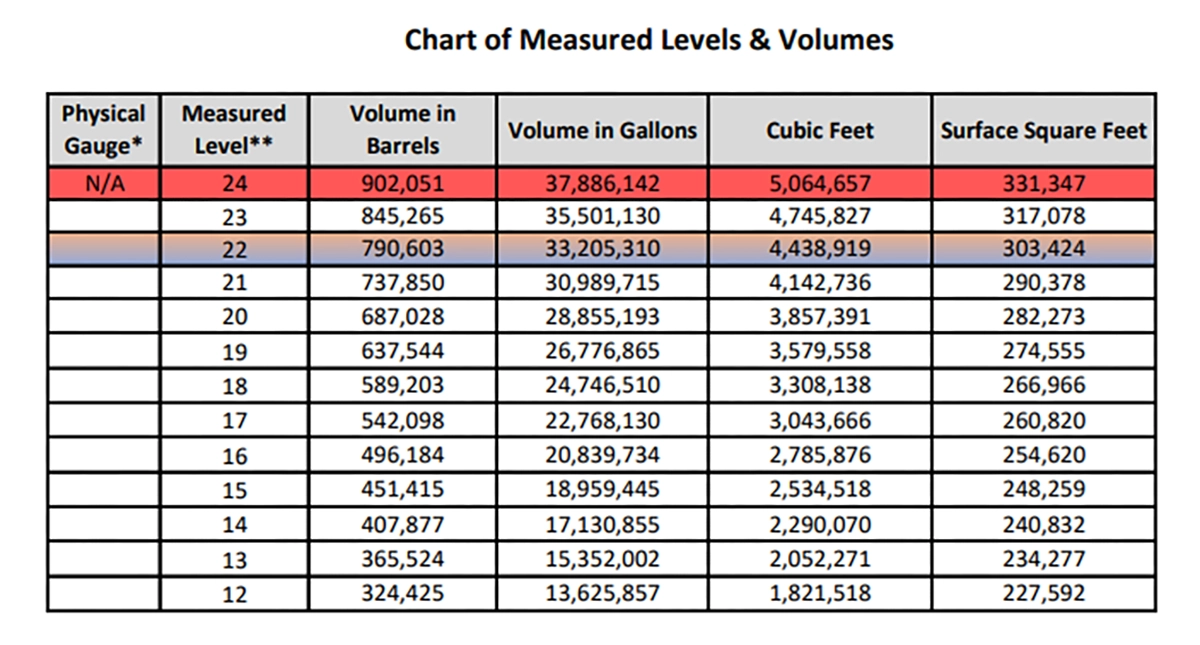This screenshot has width=1200, height=645.
Task: Click surface square feet value '240,832'
Action: tap(1044, 524)
